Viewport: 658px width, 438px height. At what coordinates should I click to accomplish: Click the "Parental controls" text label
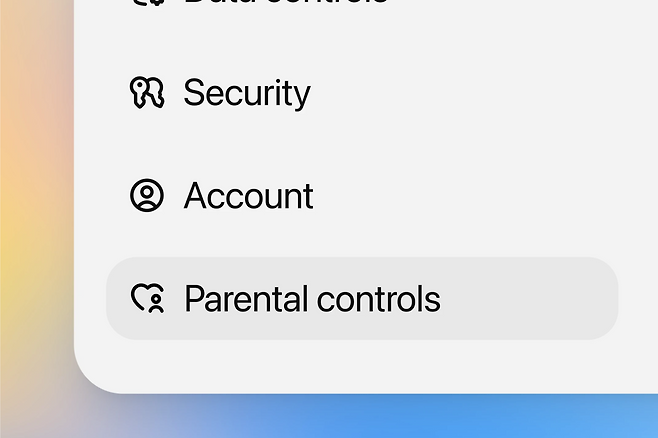coord(312,299)
